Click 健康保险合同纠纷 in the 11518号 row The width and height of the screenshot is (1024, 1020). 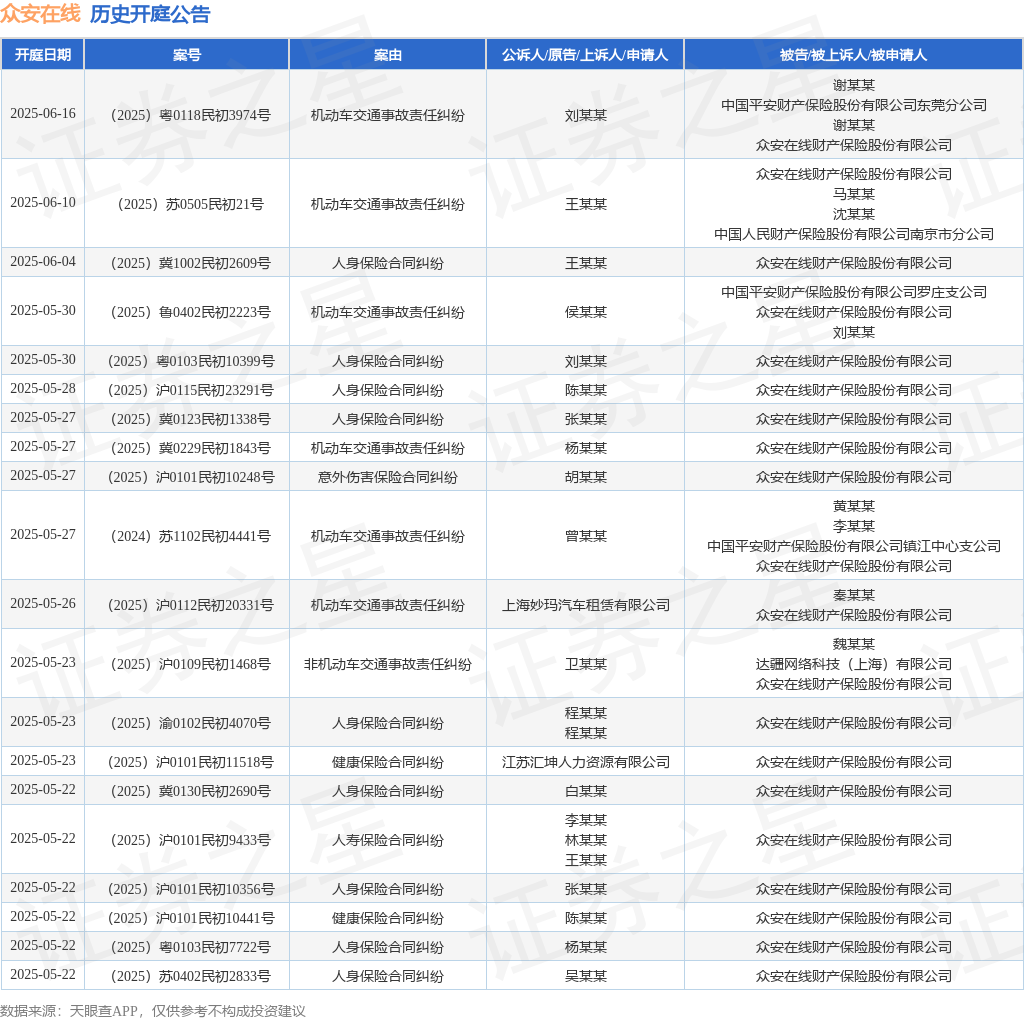pos(388,762)
